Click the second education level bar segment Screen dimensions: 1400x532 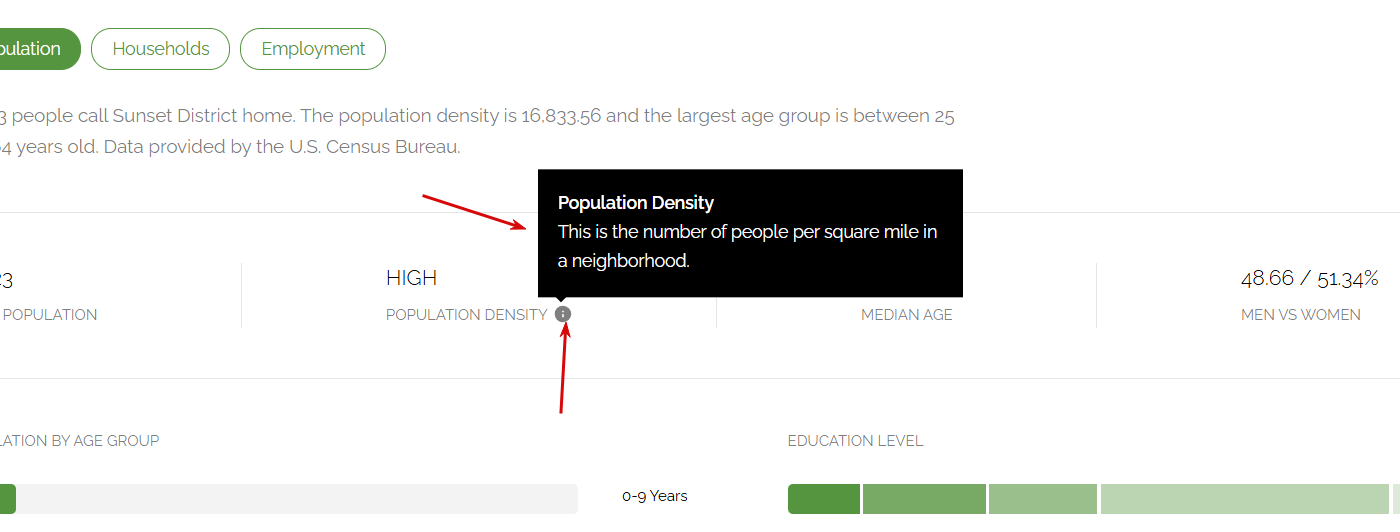pos(924,498)
